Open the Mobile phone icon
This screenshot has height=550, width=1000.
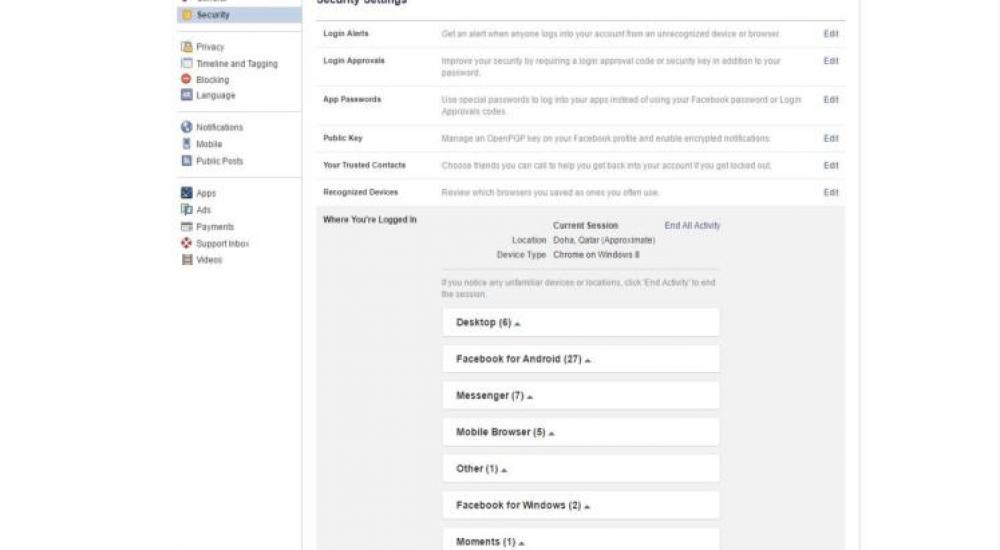pos(187,144)
